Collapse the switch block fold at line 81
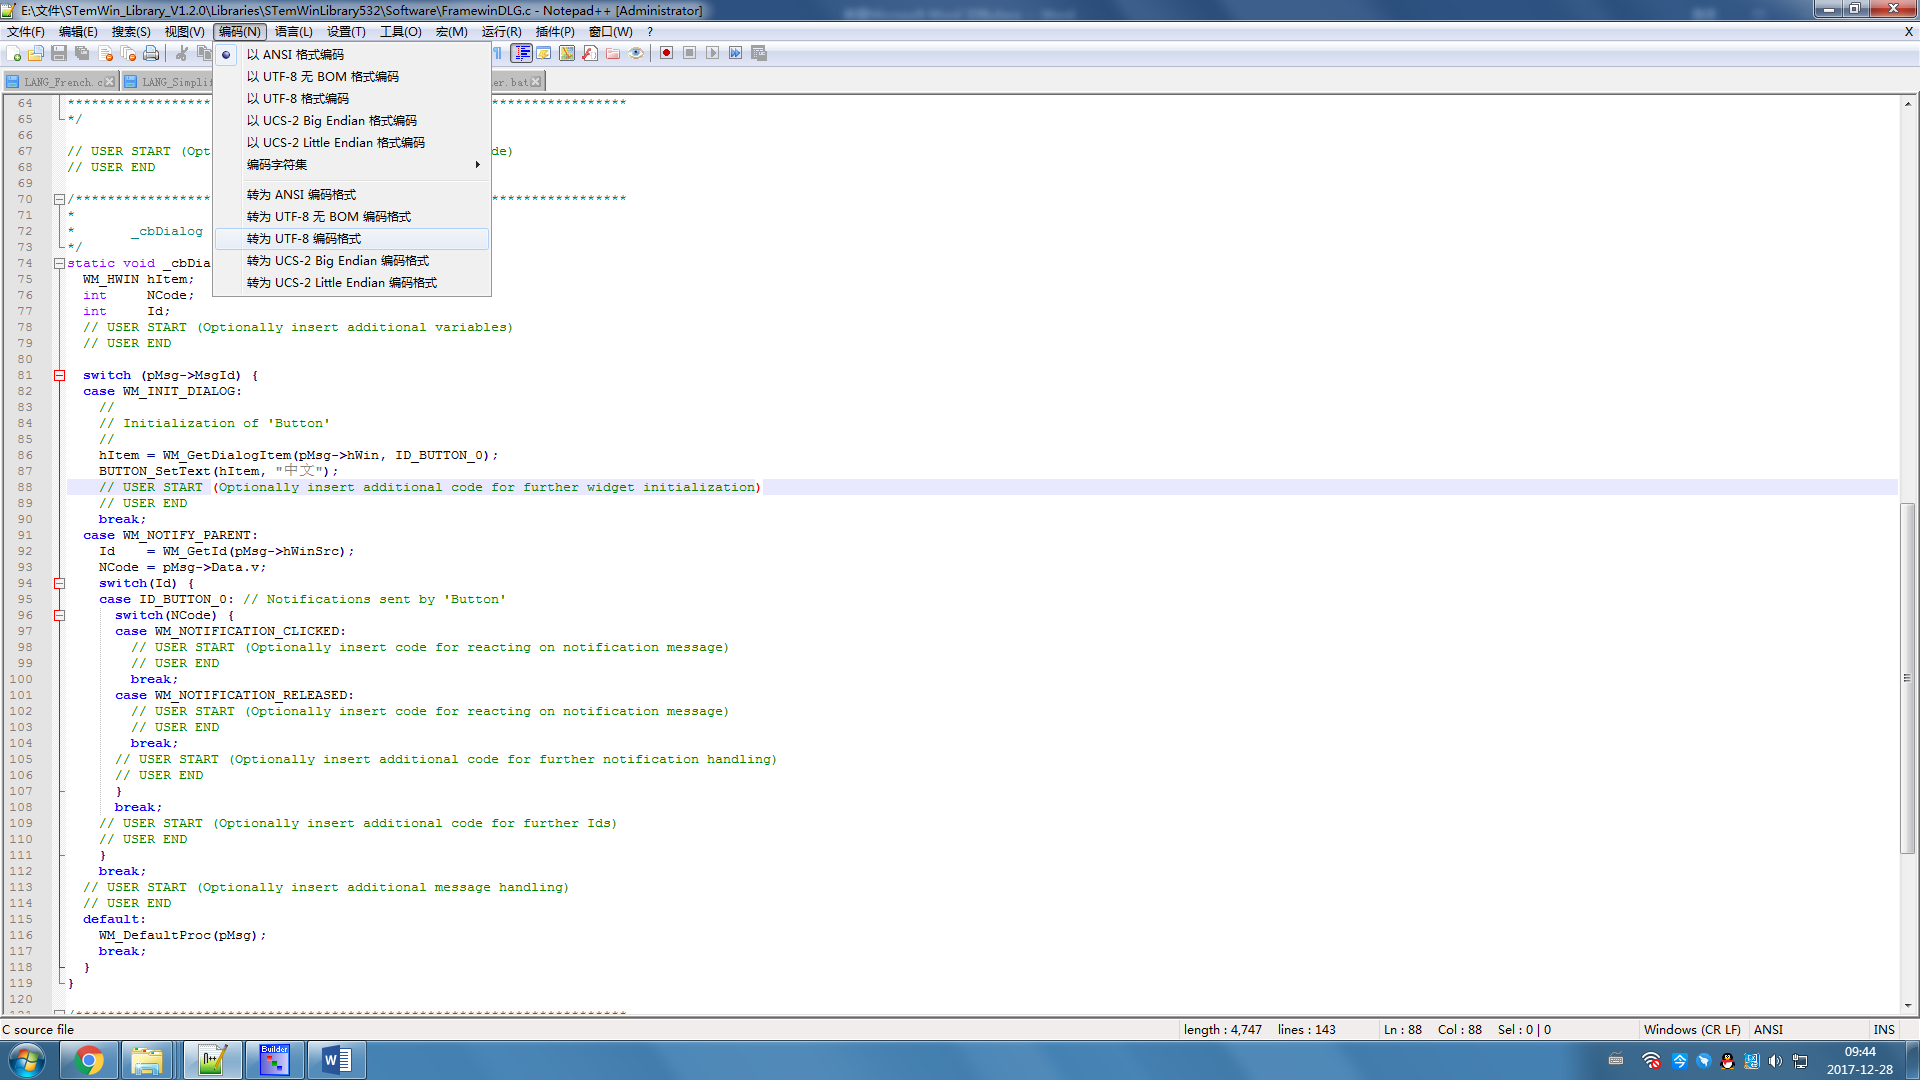Image resolution: width=1920 pixels, height=1080 pixels. tap(59, 375)
